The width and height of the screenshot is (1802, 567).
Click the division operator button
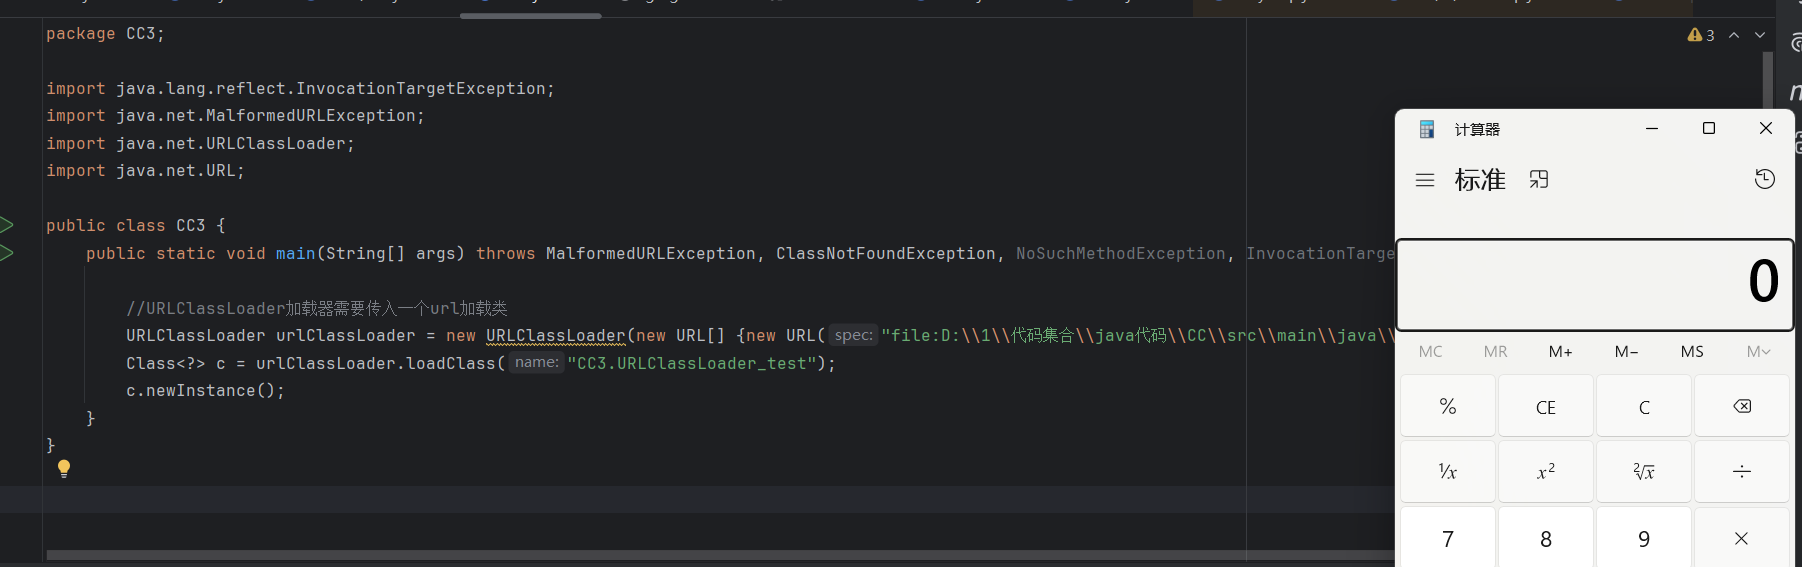coord(1741,472)
